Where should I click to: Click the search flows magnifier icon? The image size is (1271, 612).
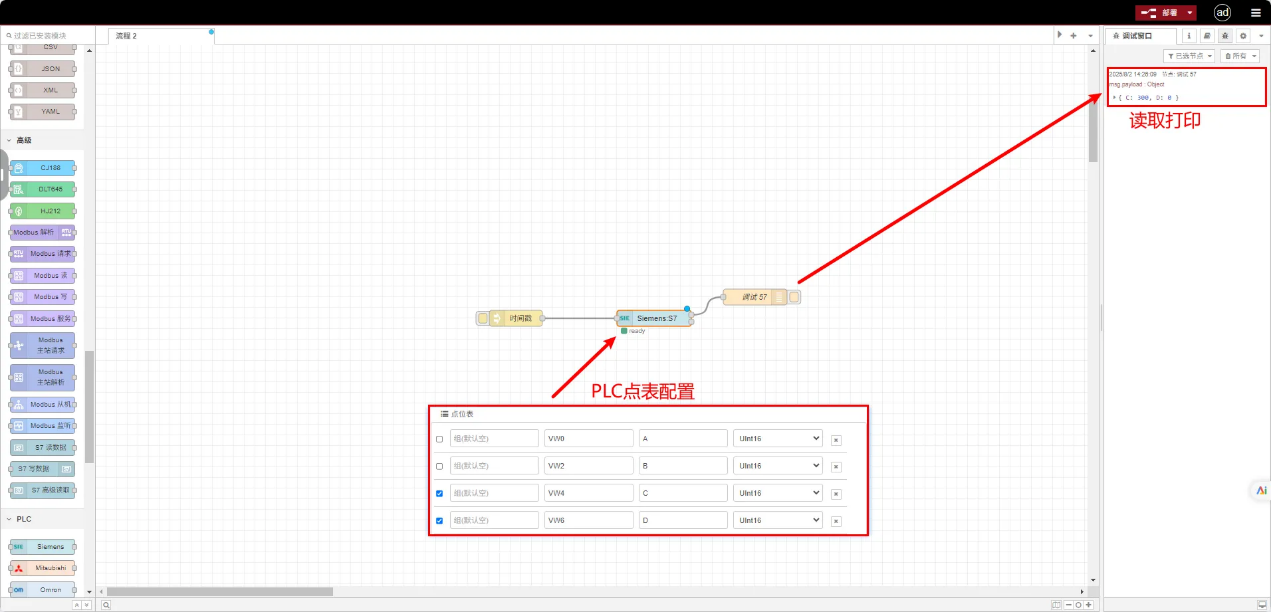[106, 605]
